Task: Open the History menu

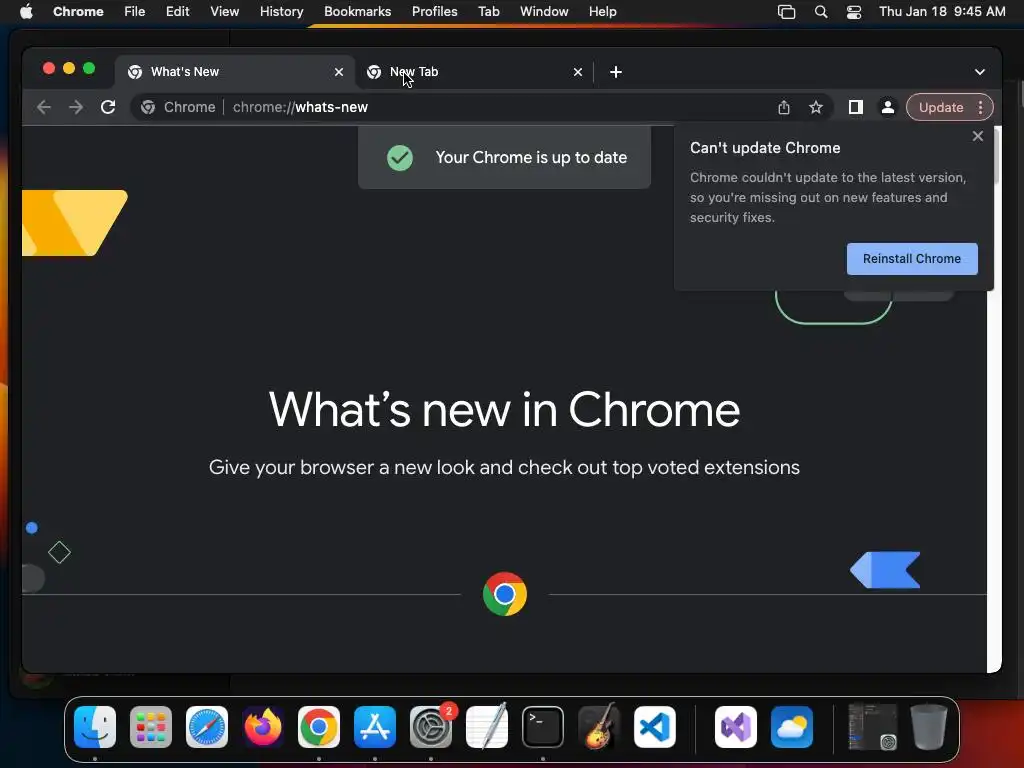Action: (x=281, y=12)
